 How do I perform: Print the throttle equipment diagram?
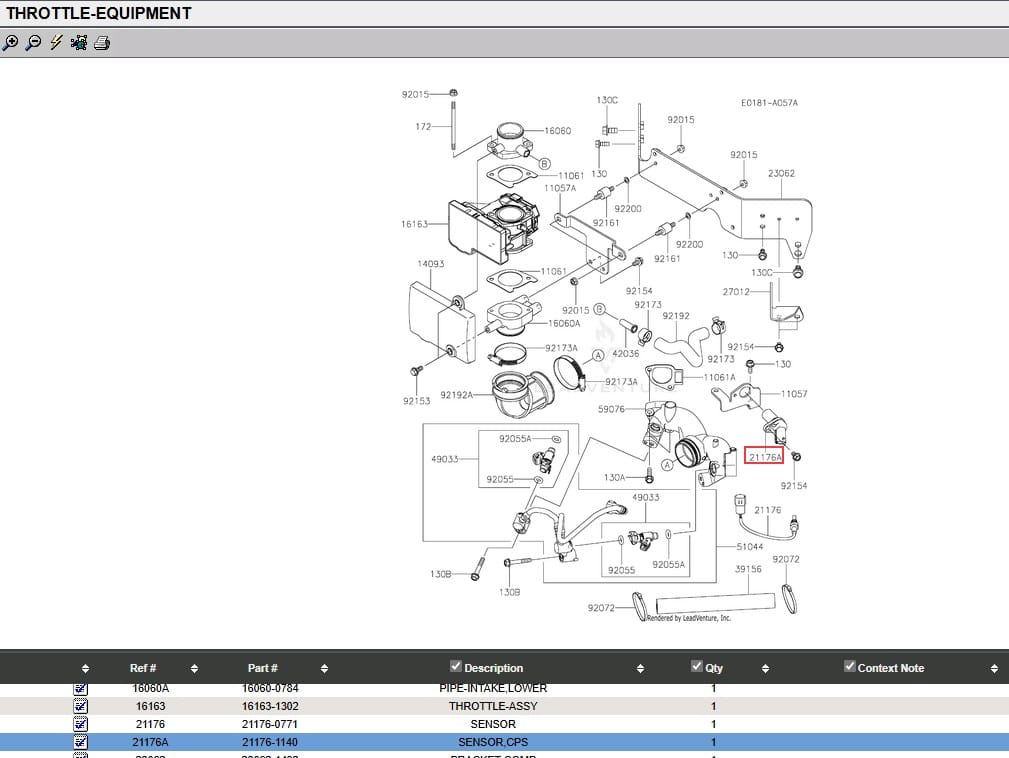pos(102,43)
